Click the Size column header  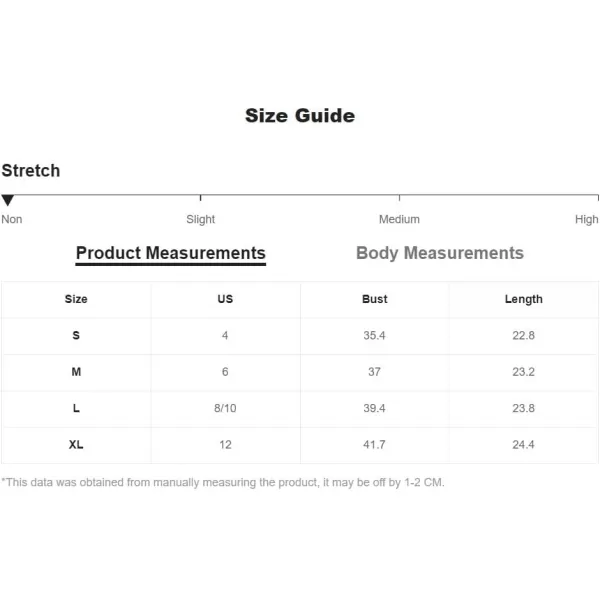(76, 299)
